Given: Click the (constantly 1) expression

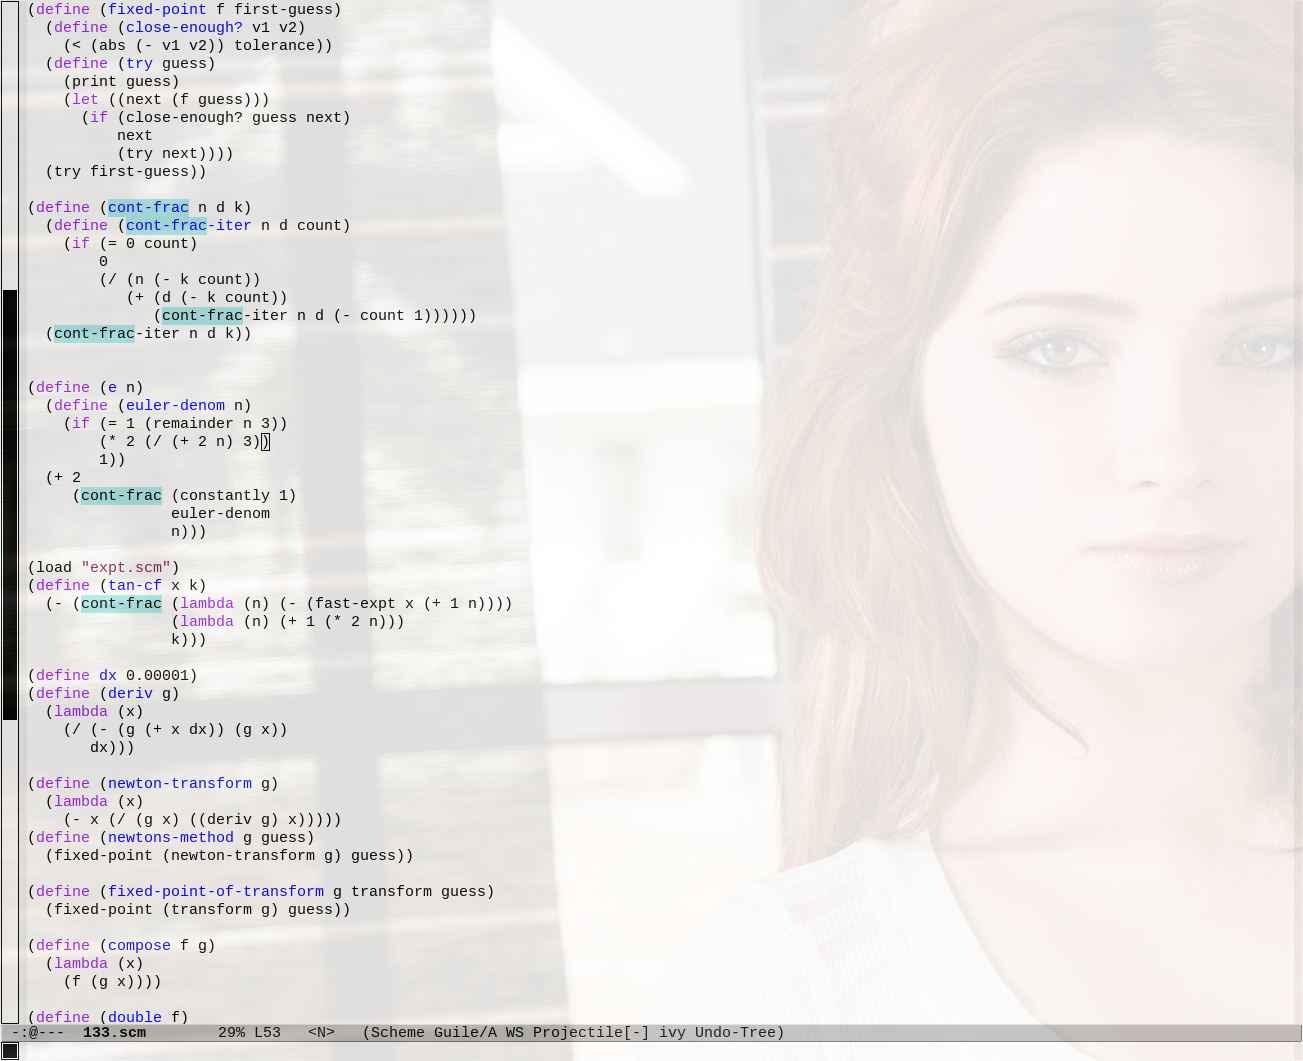Looking at the screenshot, I should click(234, 495).
